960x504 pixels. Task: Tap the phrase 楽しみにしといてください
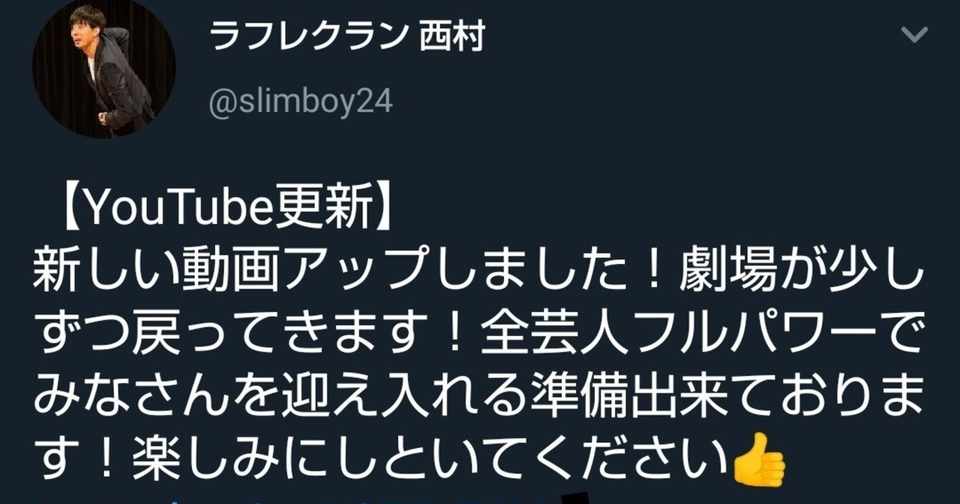429,461
